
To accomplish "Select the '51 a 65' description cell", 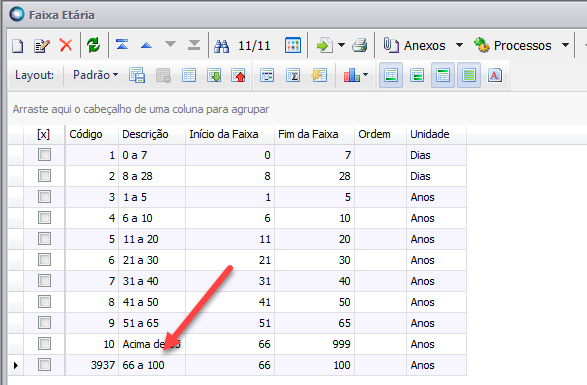I will click(x=152, y=323).
